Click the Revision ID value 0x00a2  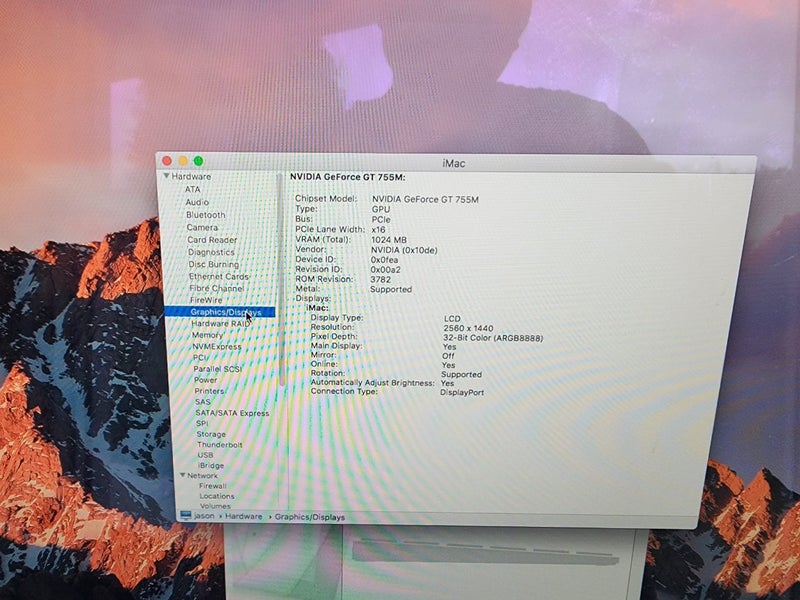(385, 270)
